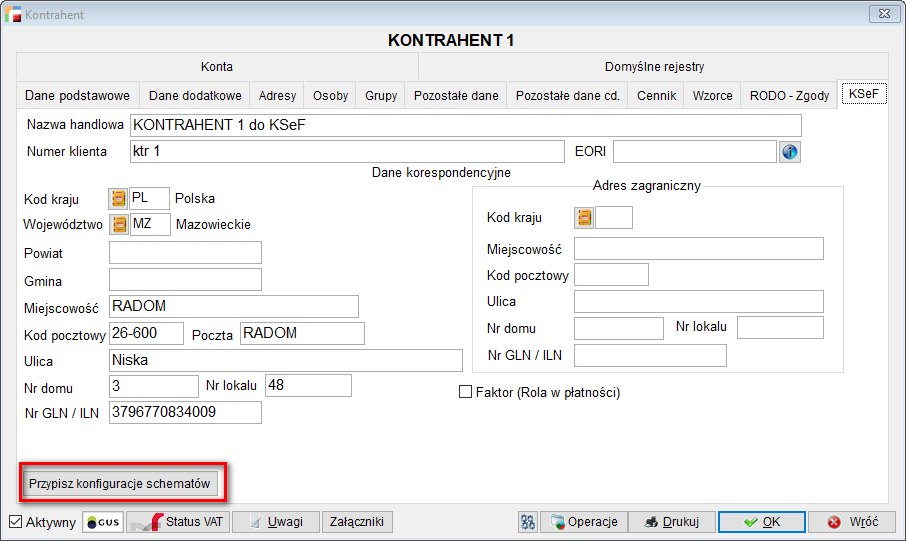The width and height of the screenshot is (906, 541).
Task: Click Przypisz konfiguracje schematów button
Action: 120,483
